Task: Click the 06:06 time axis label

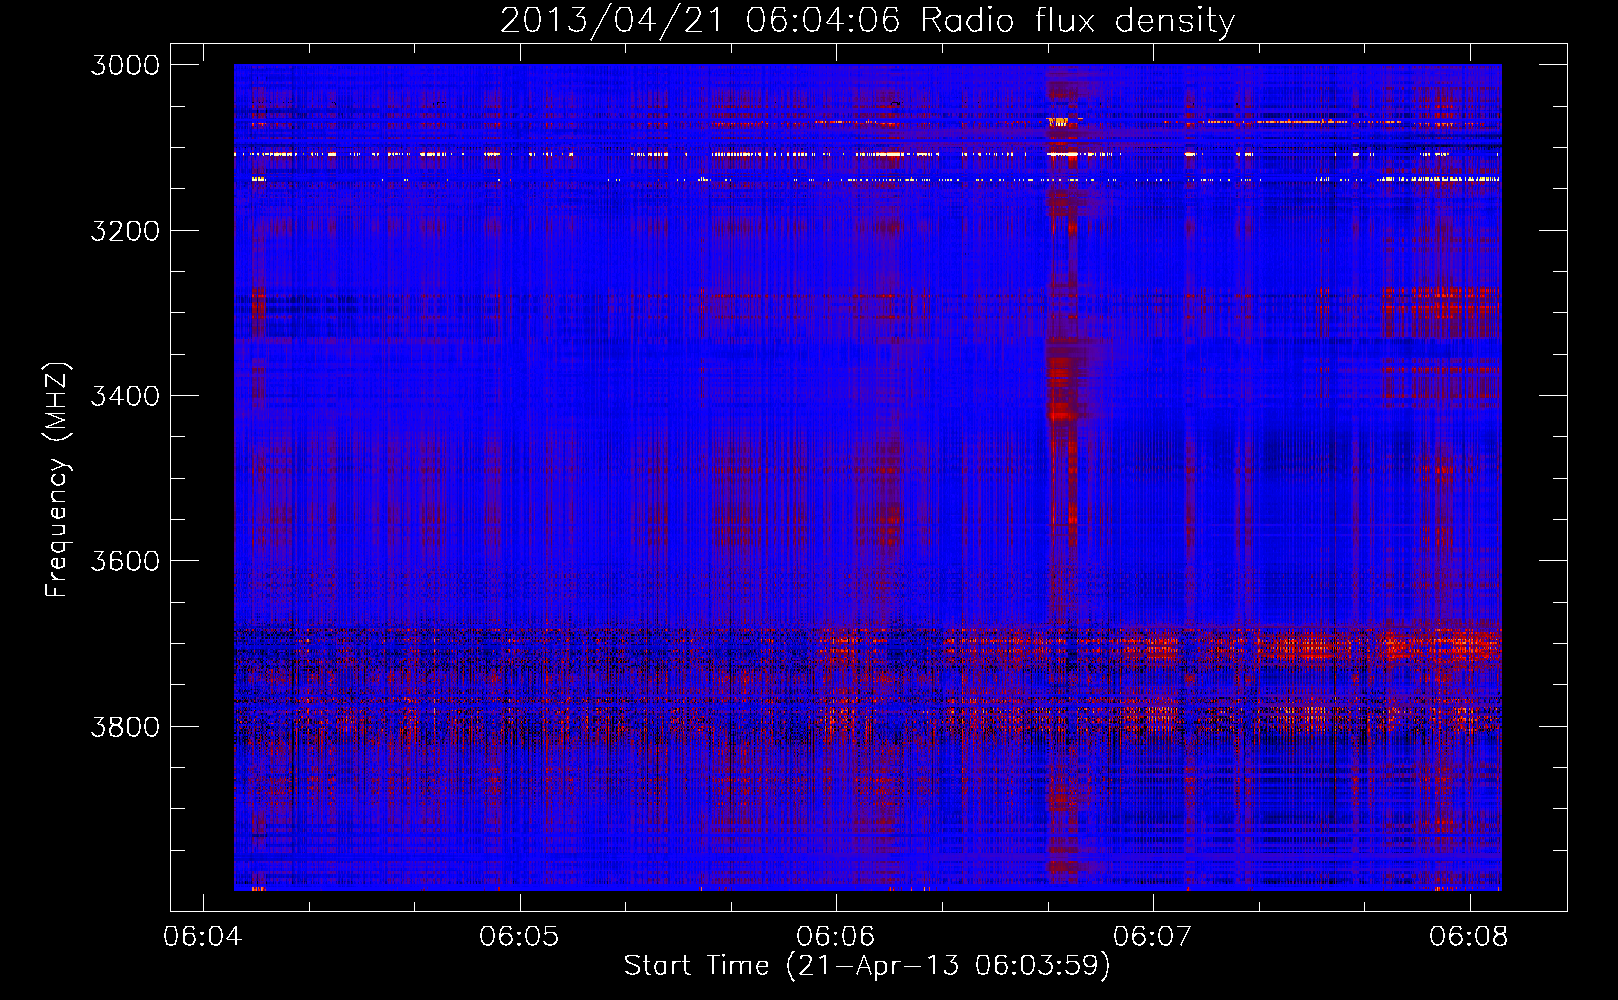Action: [836, 936]
